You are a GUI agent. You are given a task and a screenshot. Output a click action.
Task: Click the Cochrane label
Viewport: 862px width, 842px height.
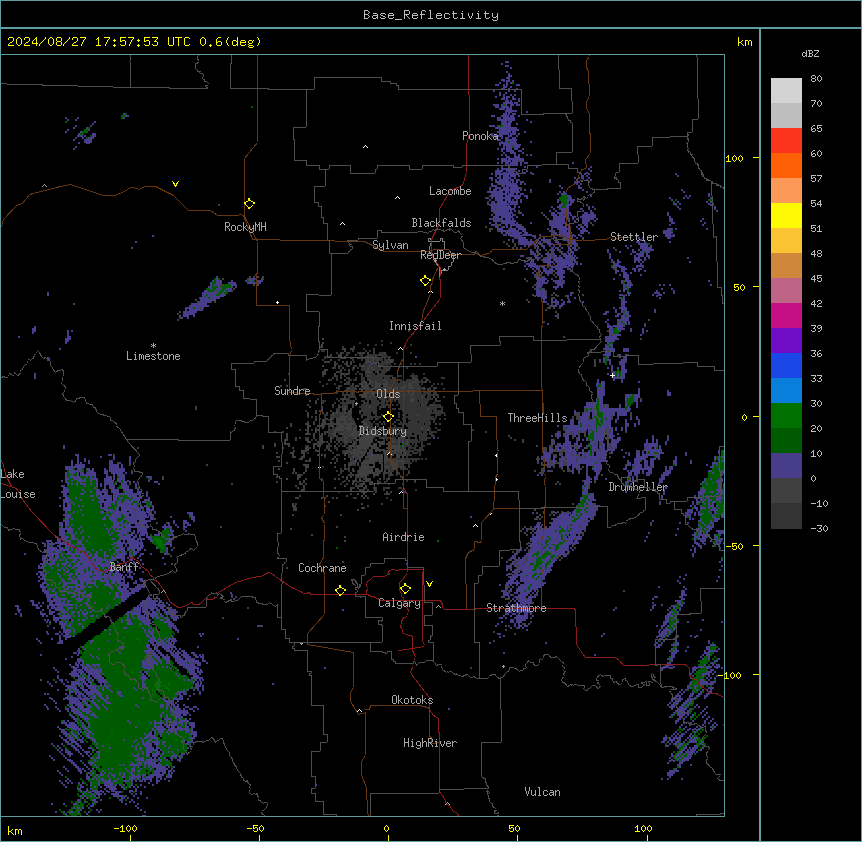[322, 568]
